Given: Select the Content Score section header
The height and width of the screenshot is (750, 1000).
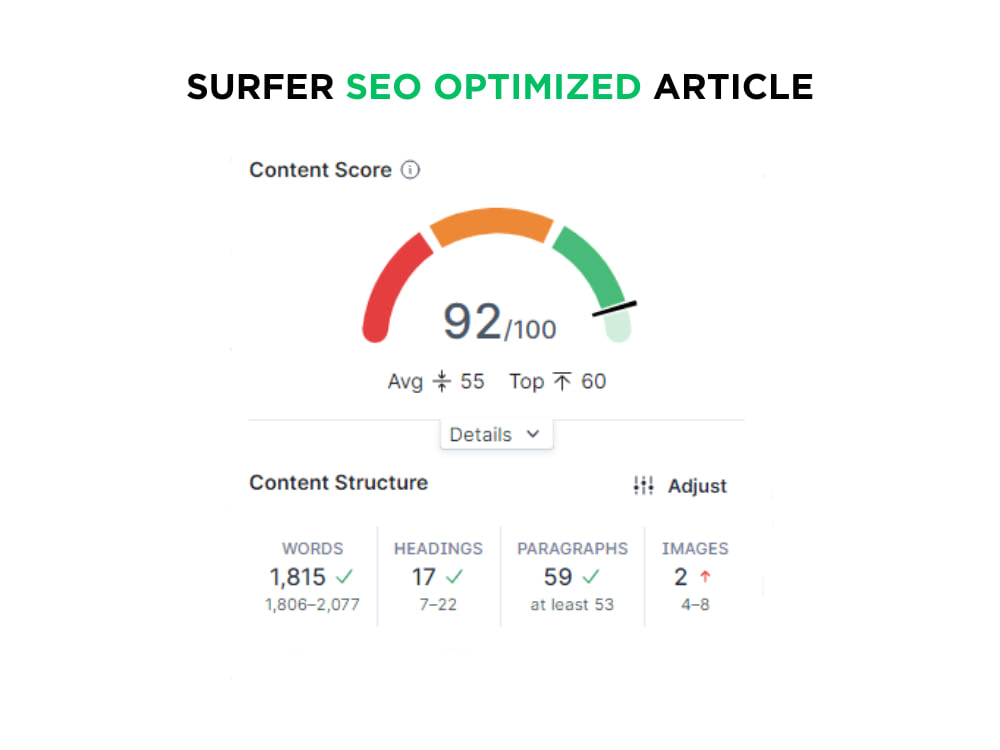Looking at the screenshot, I should pyautogui.click(x=320, y=170).
